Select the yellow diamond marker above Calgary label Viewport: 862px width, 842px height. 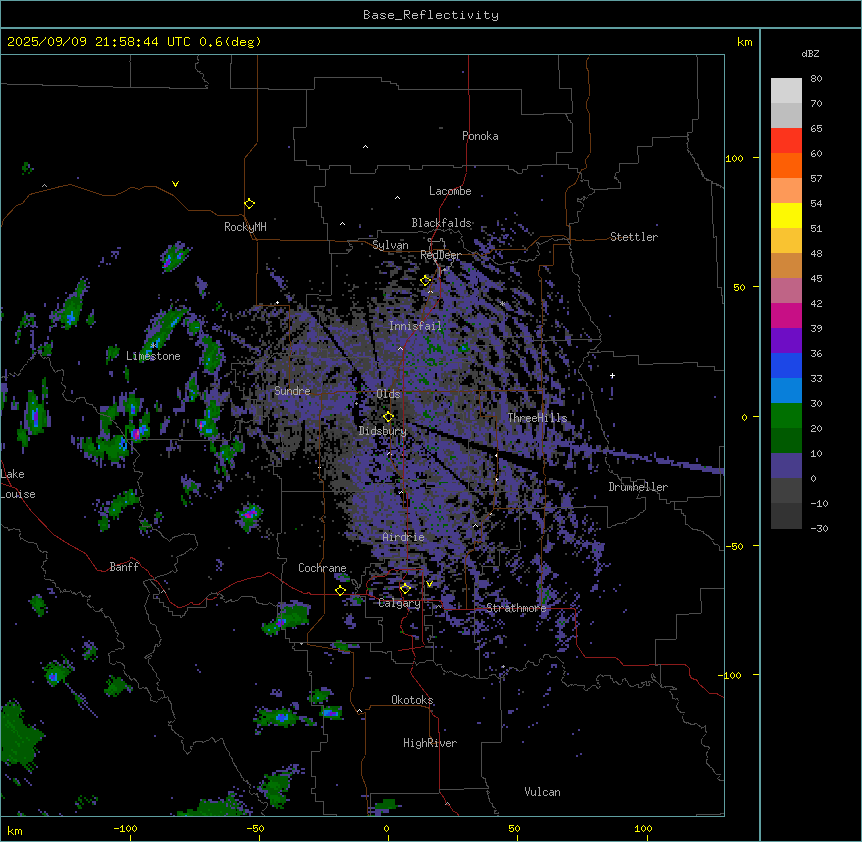[x=405, y=589]
